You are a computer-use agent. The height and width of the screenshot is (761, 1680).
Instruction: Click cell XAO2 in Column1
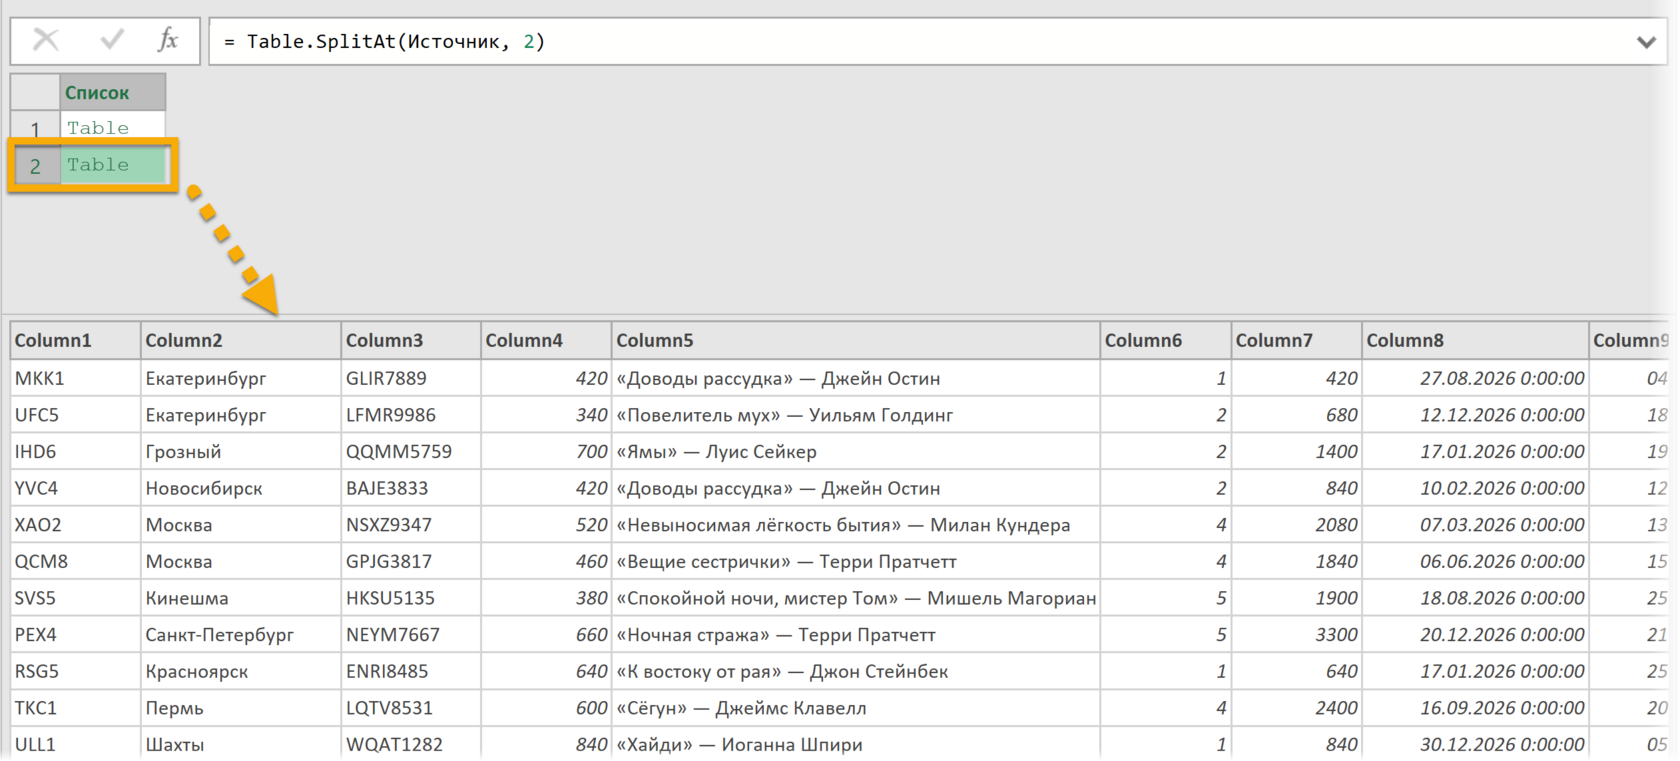pos(75,525)
